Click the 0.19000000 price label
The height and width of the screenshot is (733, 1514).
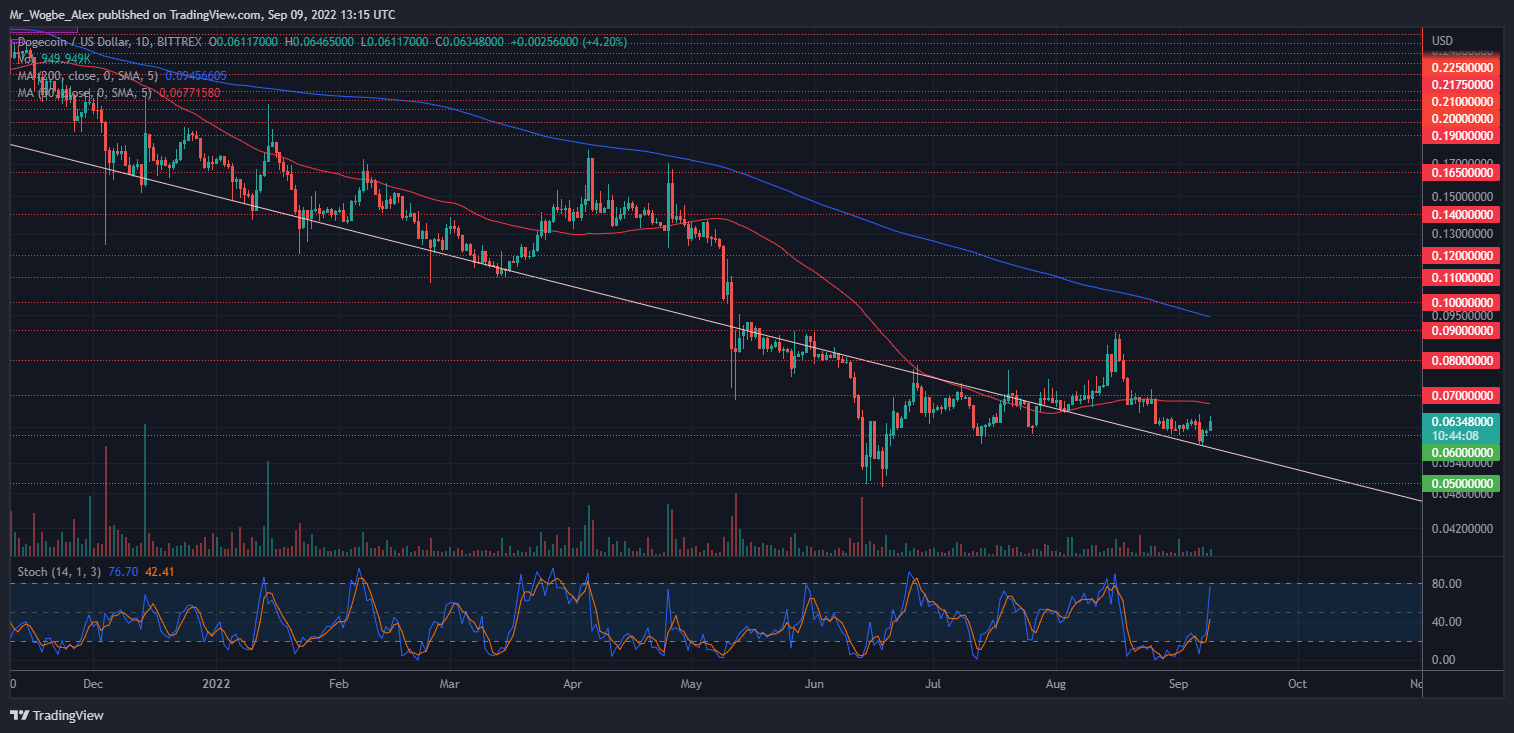(1463, 135)
